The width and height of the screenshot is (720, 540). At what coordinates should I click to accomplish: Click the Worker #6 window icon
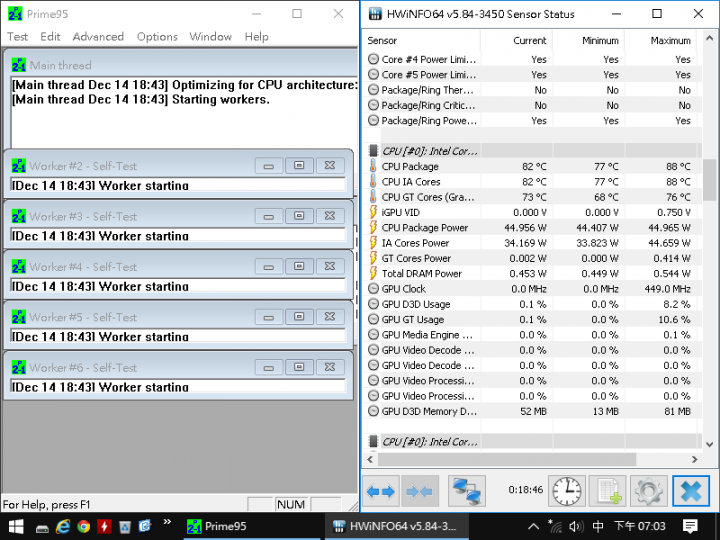19,367
